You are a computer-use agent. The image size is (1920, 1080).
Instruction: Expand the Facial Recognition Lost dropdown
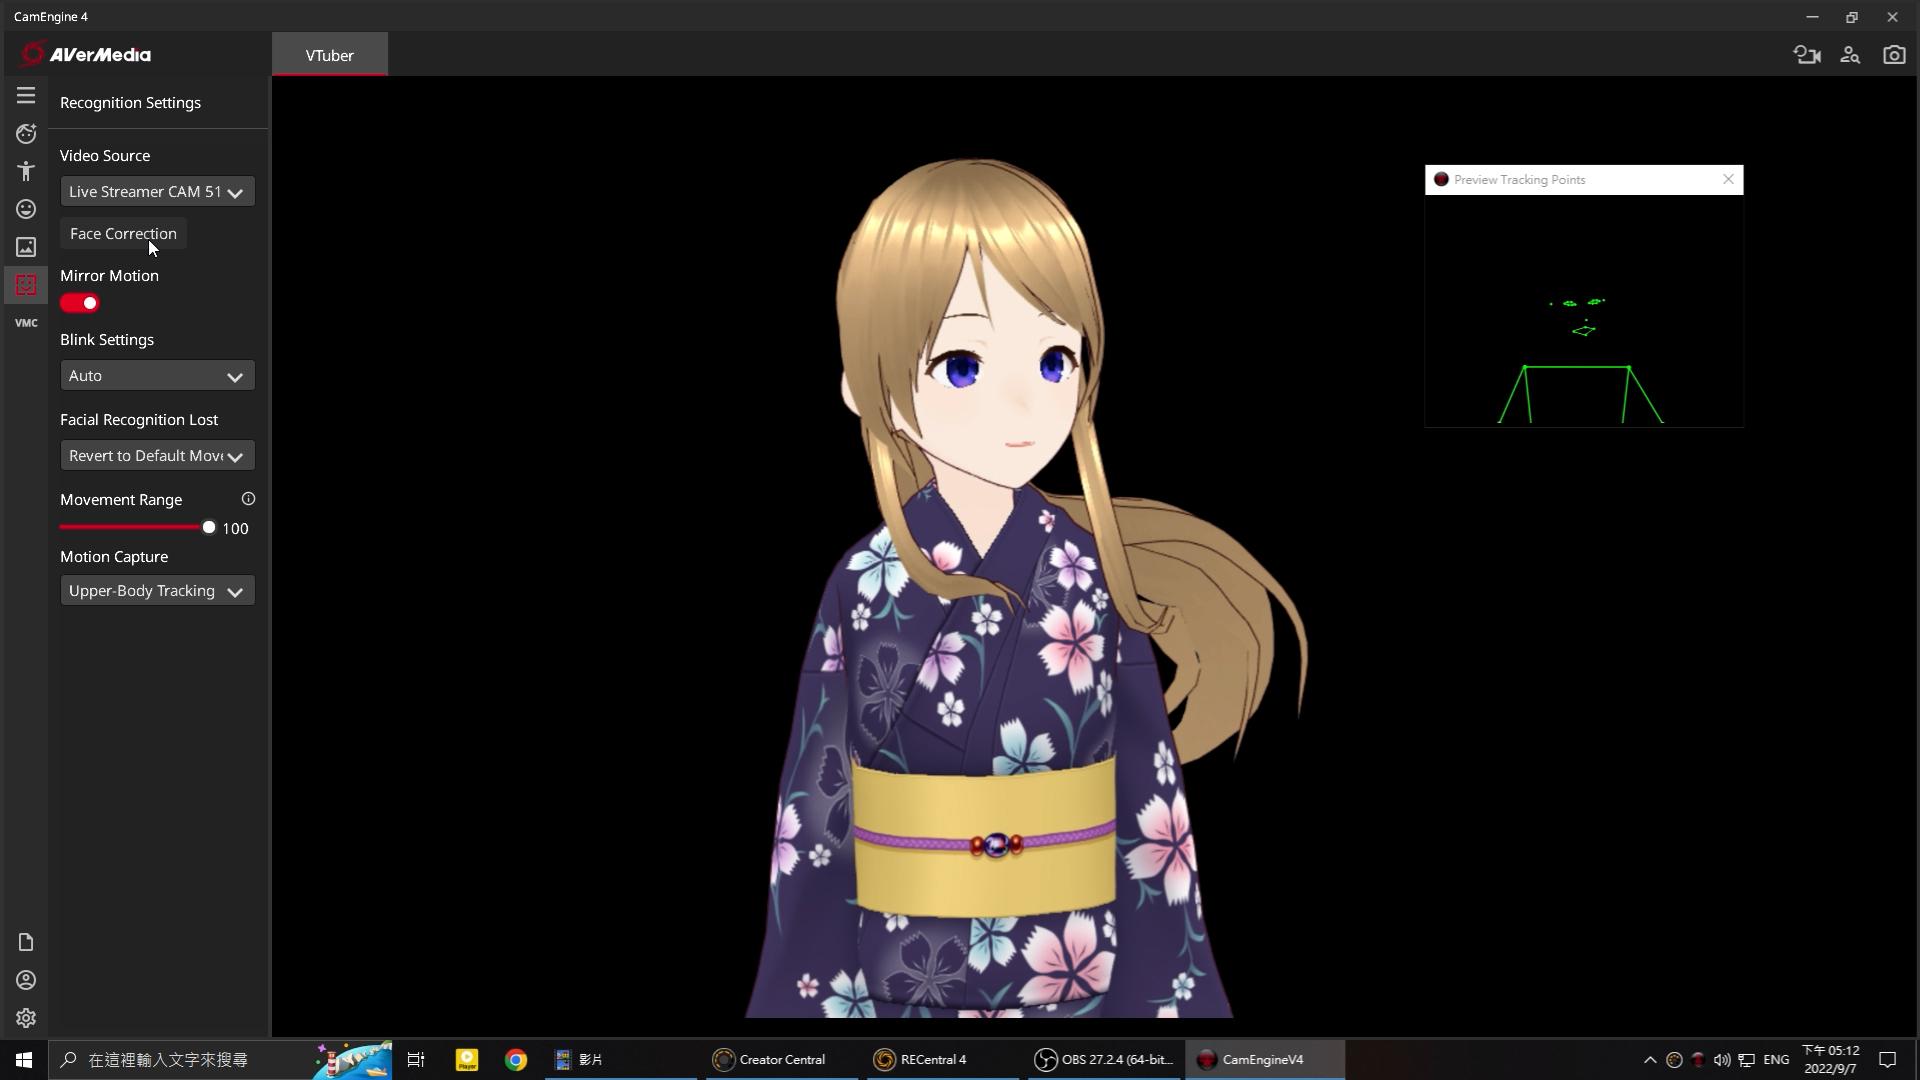coord(157,456)
